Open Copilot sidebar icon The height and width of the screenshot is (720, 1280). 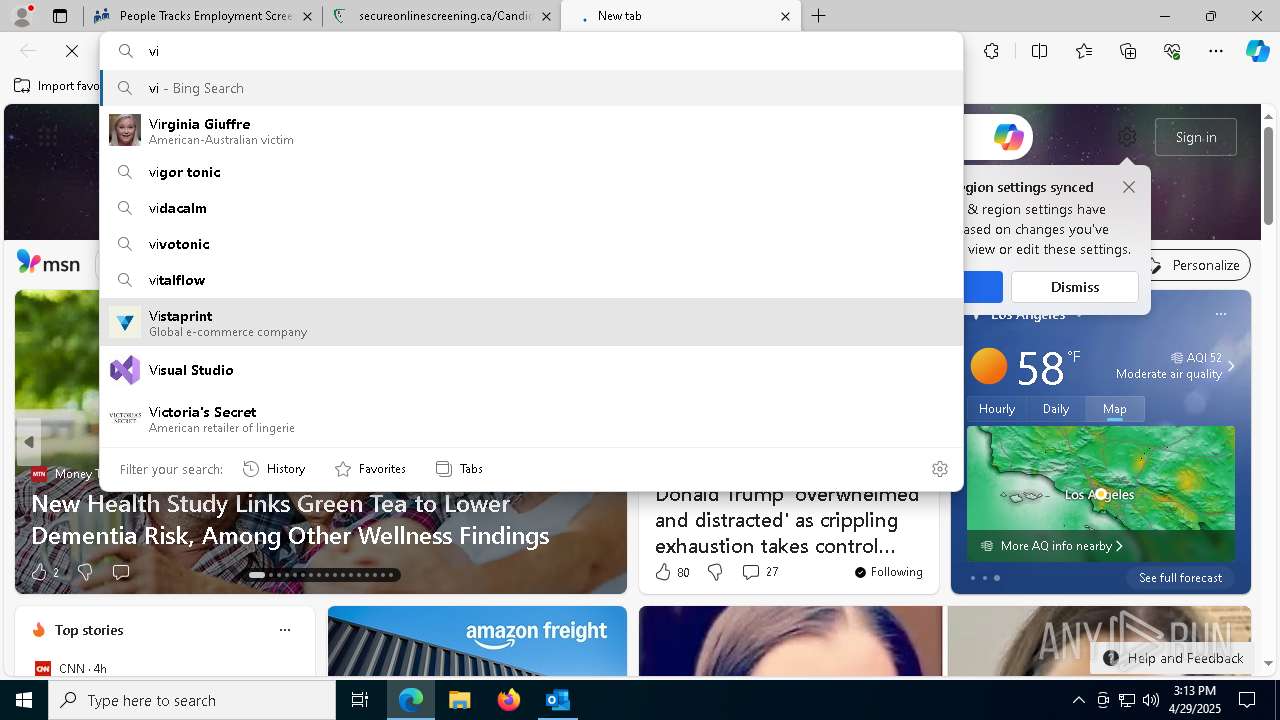point(1257,51)
